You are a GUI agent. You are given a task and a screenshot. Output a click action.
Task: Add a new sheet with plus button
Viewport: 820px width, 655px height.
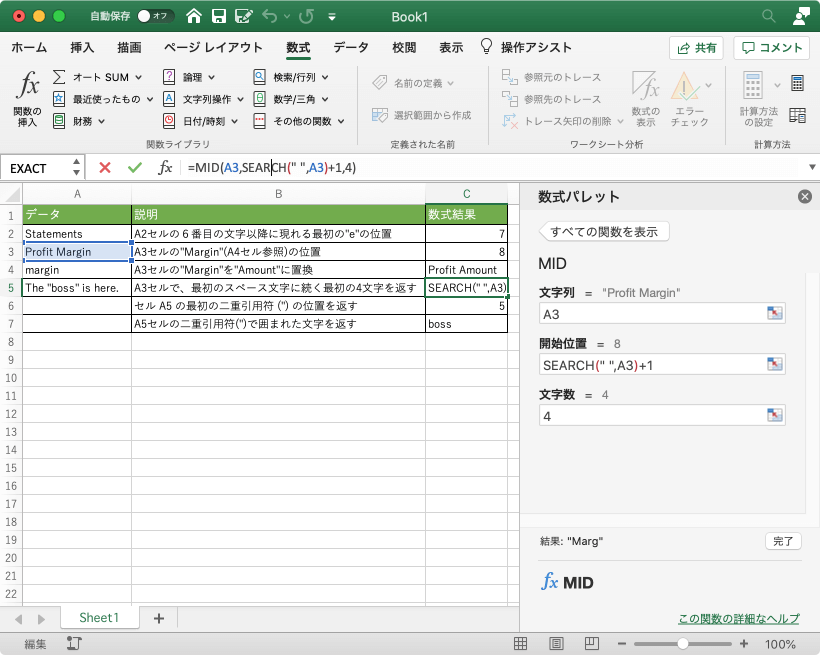click(x=159, y=618)
